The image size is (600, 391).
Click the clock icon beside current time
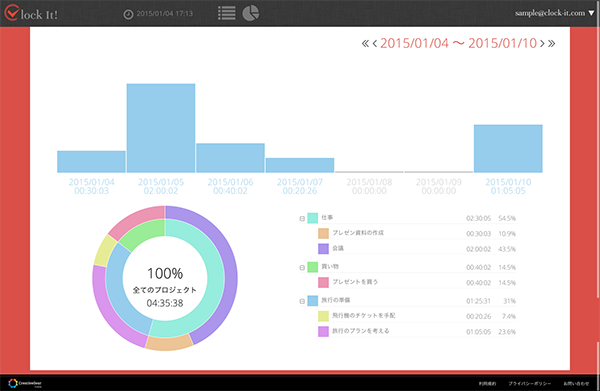coord(128,14)
